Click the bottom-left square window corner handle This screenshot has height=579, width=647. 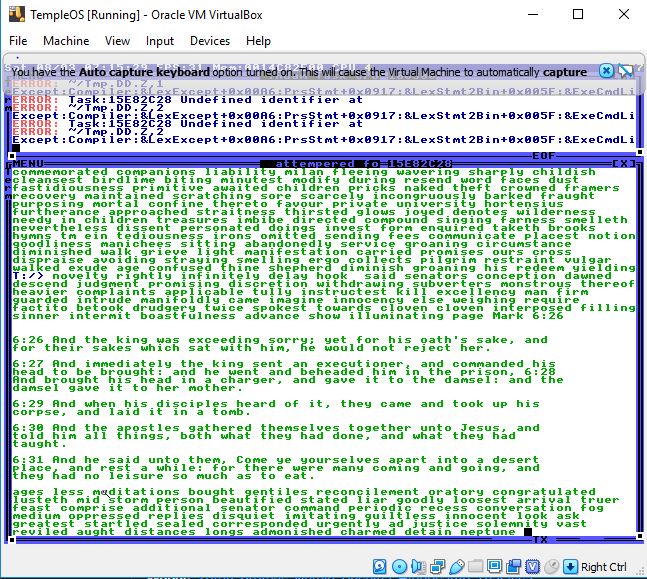[12, 539]
